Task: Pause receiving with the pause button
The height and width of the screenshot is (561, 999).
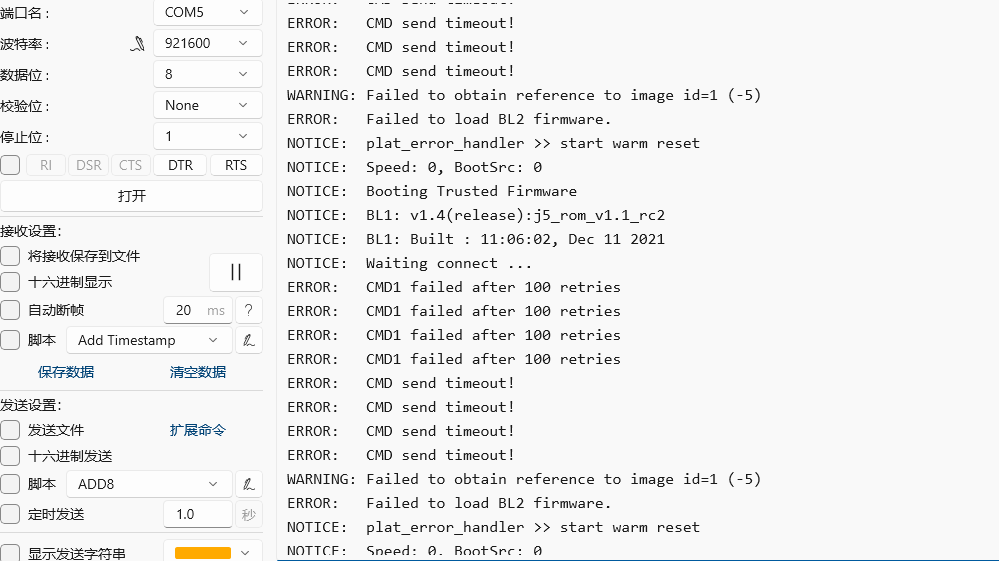Action: (x=236, y=272)
